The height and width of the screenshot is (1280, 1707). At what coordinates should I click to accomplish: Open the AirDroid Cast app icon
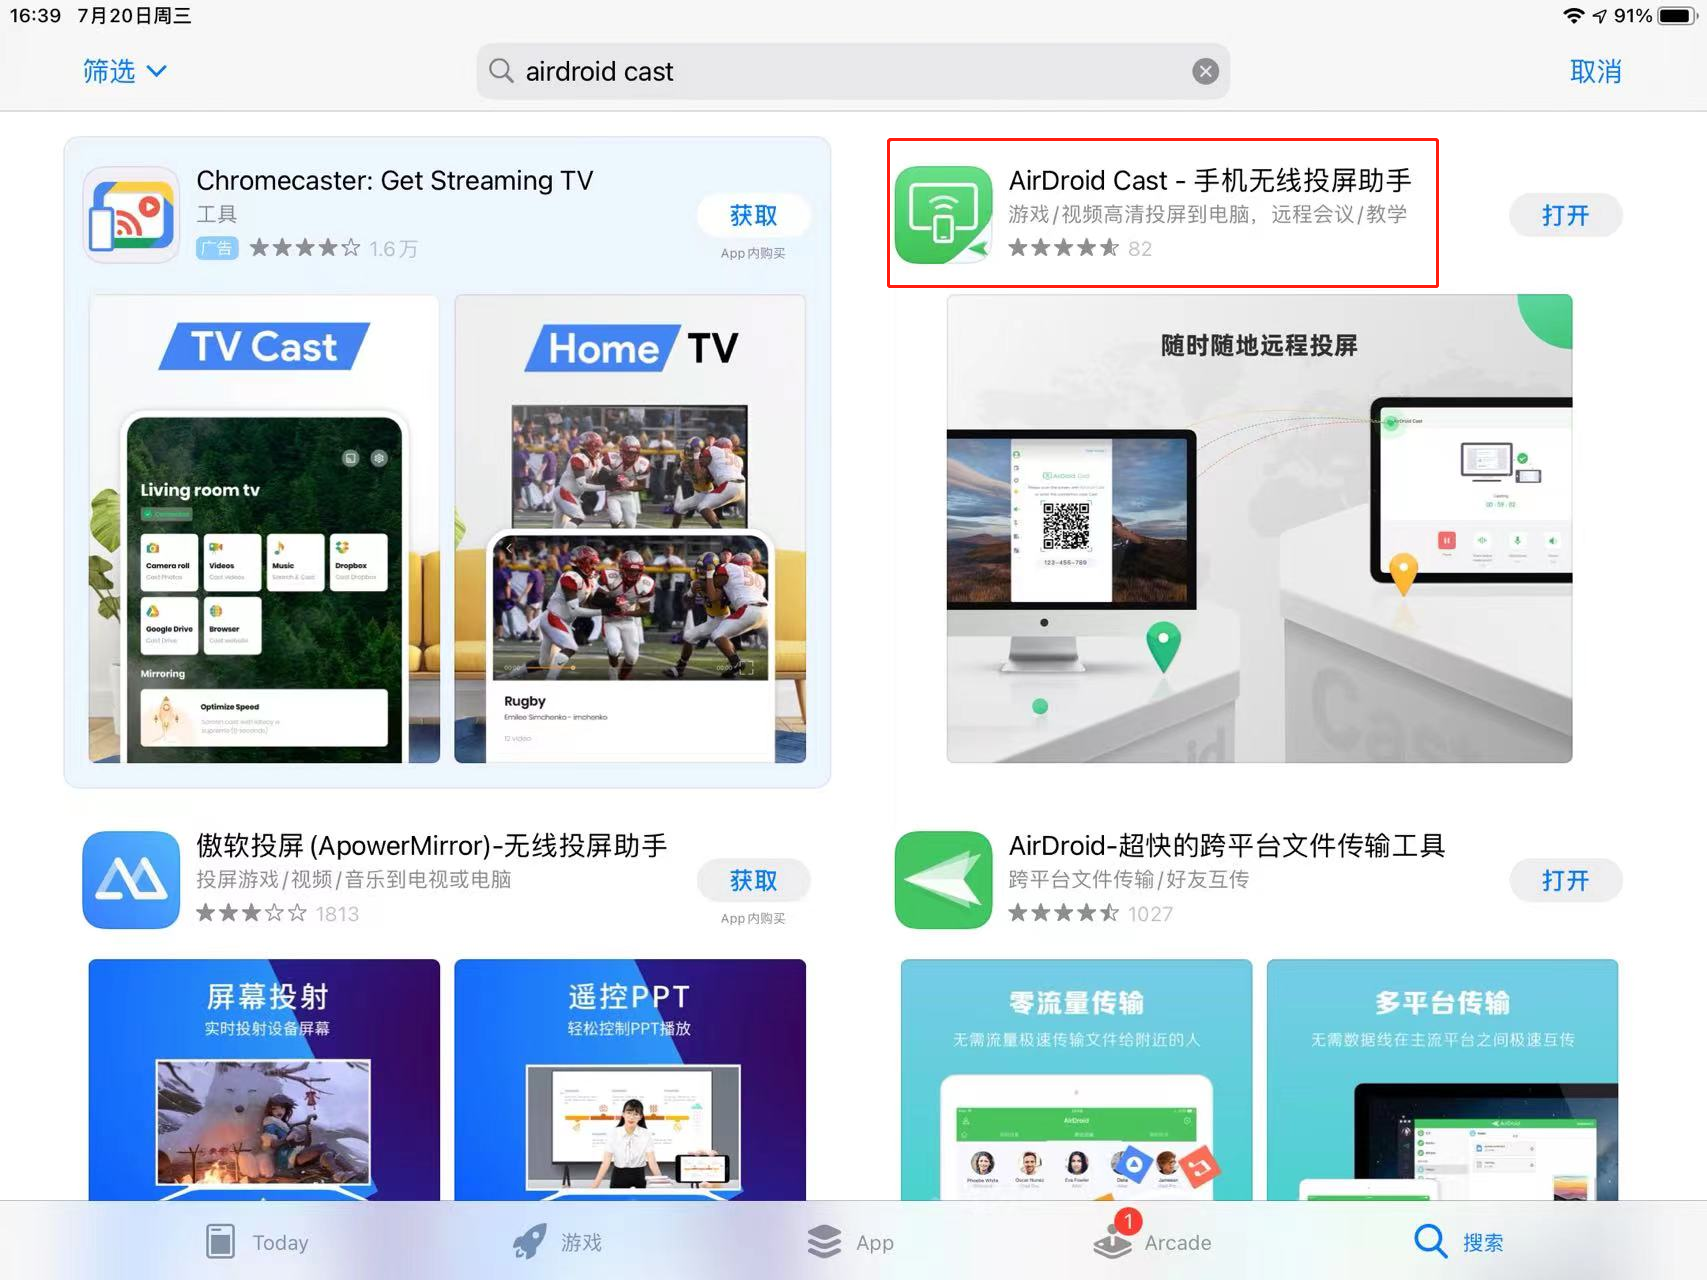(941, 214)
